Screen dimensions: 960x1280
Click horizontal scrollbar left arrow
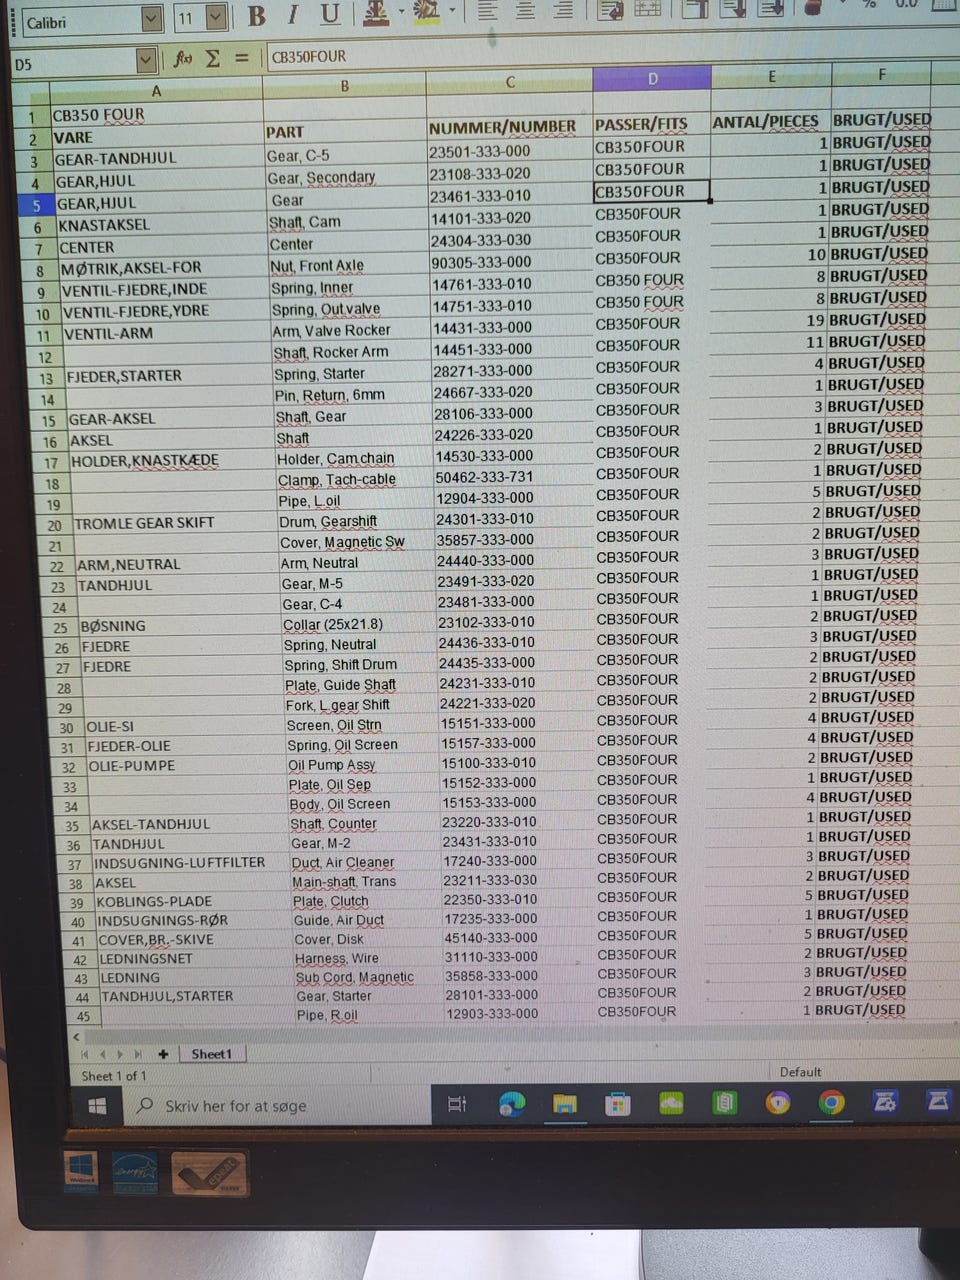tap(76, 1036)
